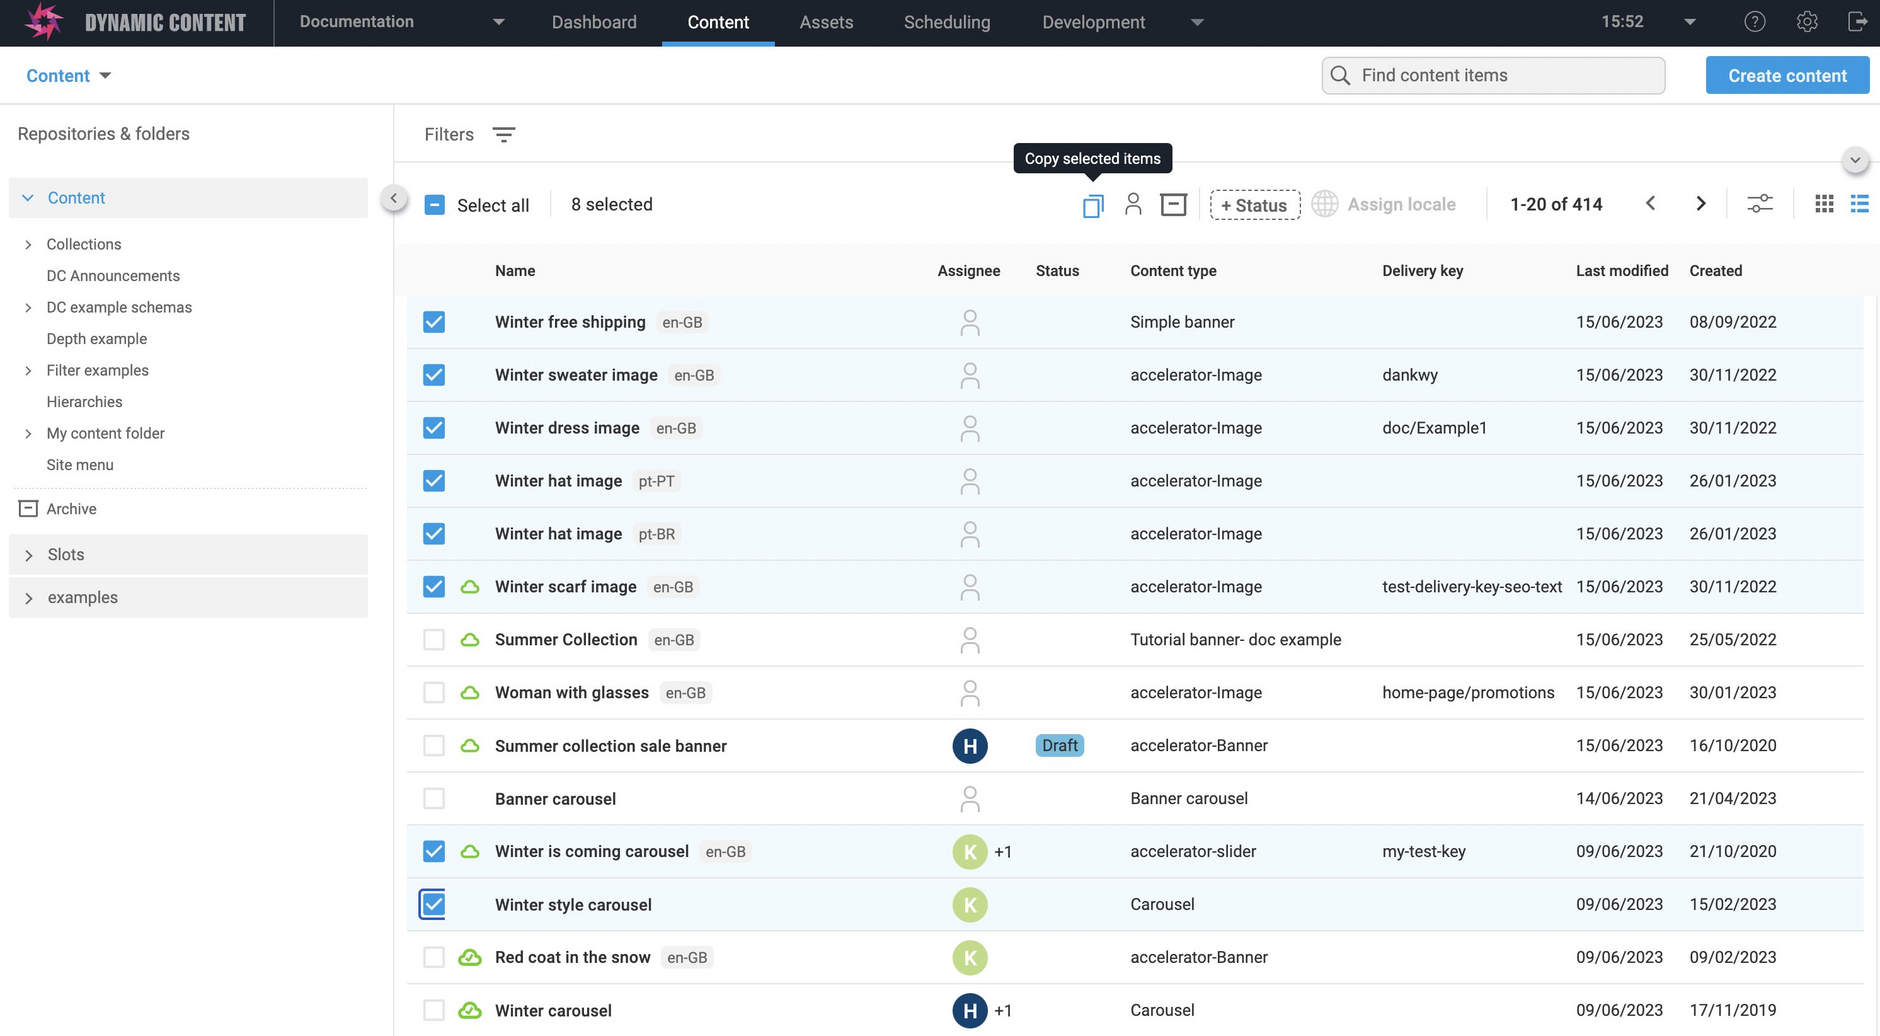Open the Assets tab

point(826,22)
